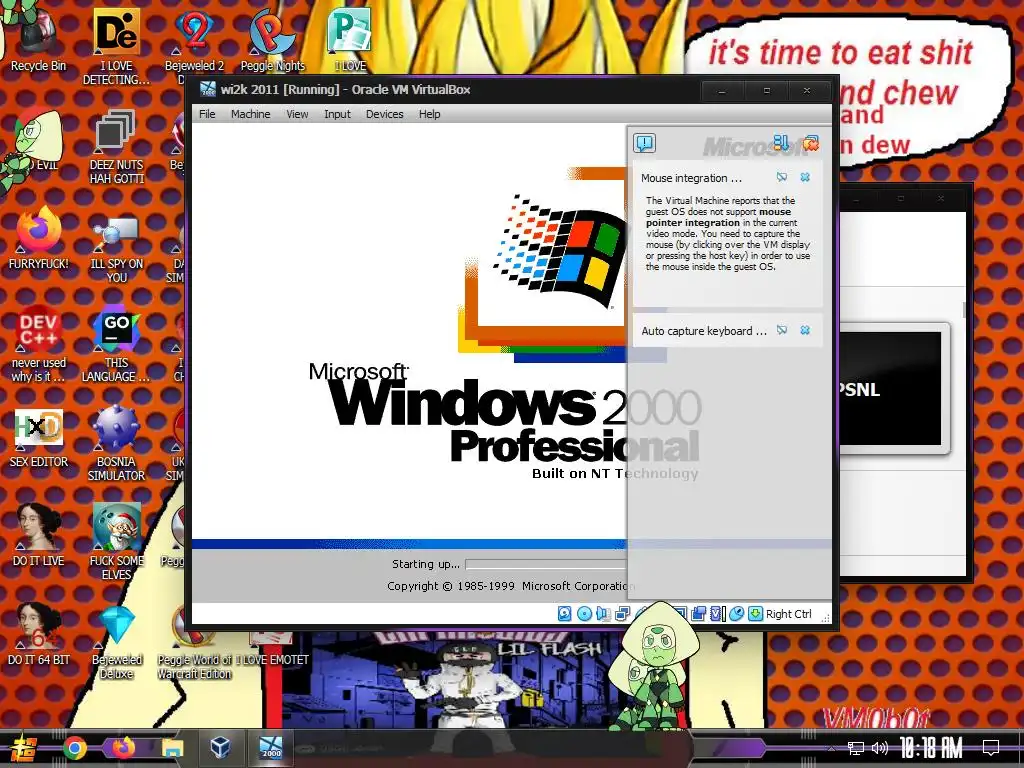1024x768 pixels.
Task: Select Peggle World of Warcraft Edition icon
Action: pyautogui.click(x=194, y=643)
